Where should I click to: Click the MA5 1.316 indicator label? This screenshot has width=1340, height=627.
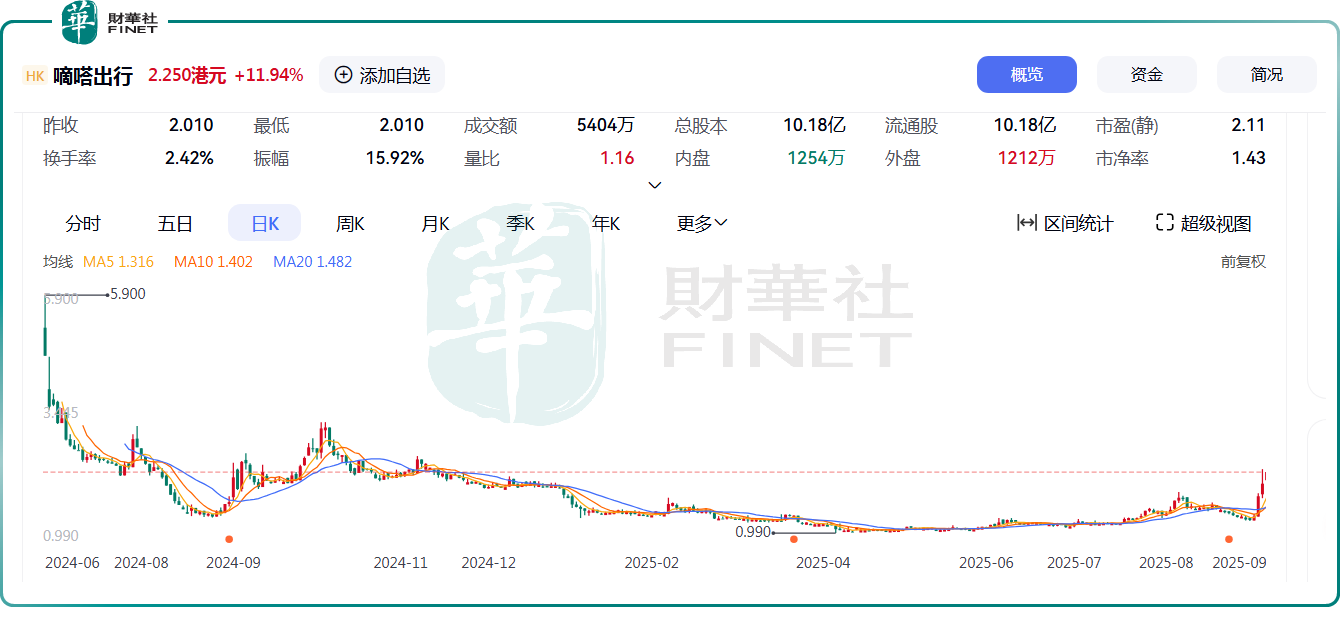coord(118,262)
